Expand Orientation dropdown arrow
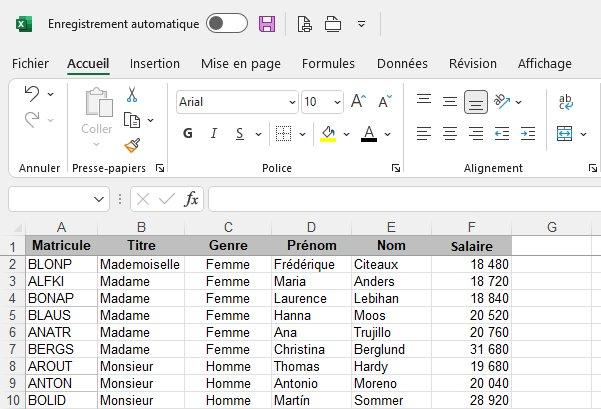This screenshot has width=601, height=409. click(518, 102)
